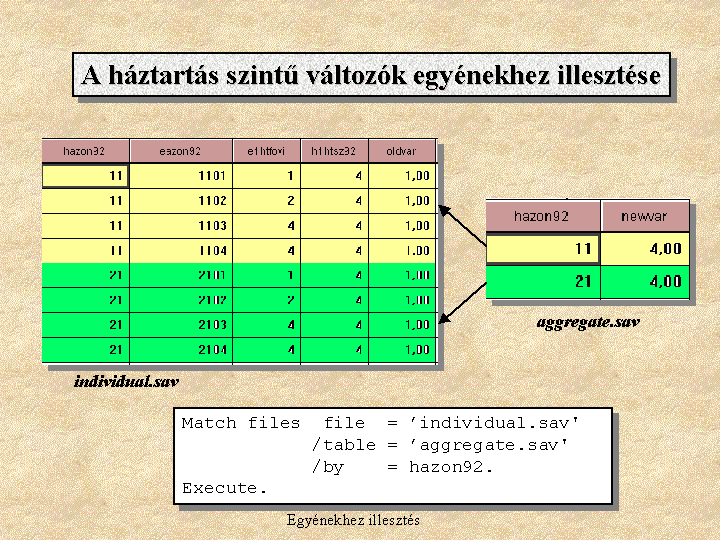Screen dimensions: 720x540
Task: Click the newvar column header
Action: point(645,215)
